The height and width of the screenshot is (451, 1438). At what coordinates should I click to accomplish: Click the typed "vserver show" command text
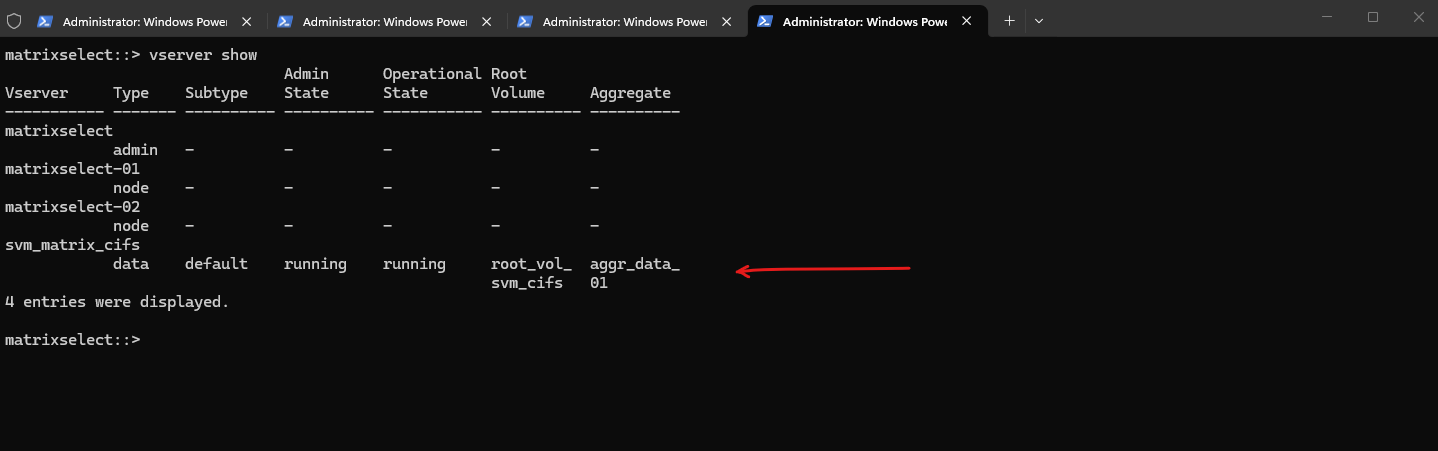tap(203, 55)
